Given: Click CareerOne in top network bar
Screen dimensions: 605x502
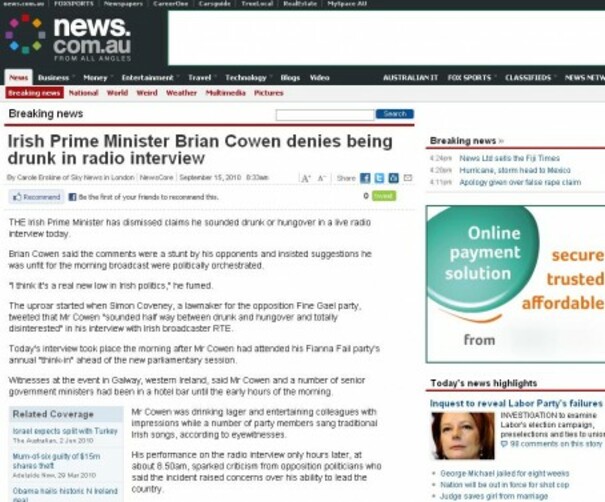Looking at the screenshot, I should 171,3.
